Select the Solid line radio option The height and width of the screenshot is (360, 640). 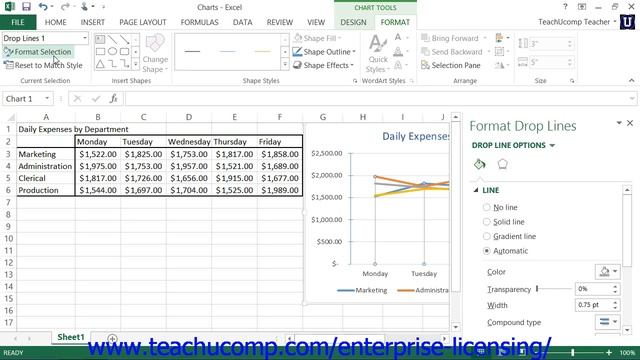coord(486,222)
